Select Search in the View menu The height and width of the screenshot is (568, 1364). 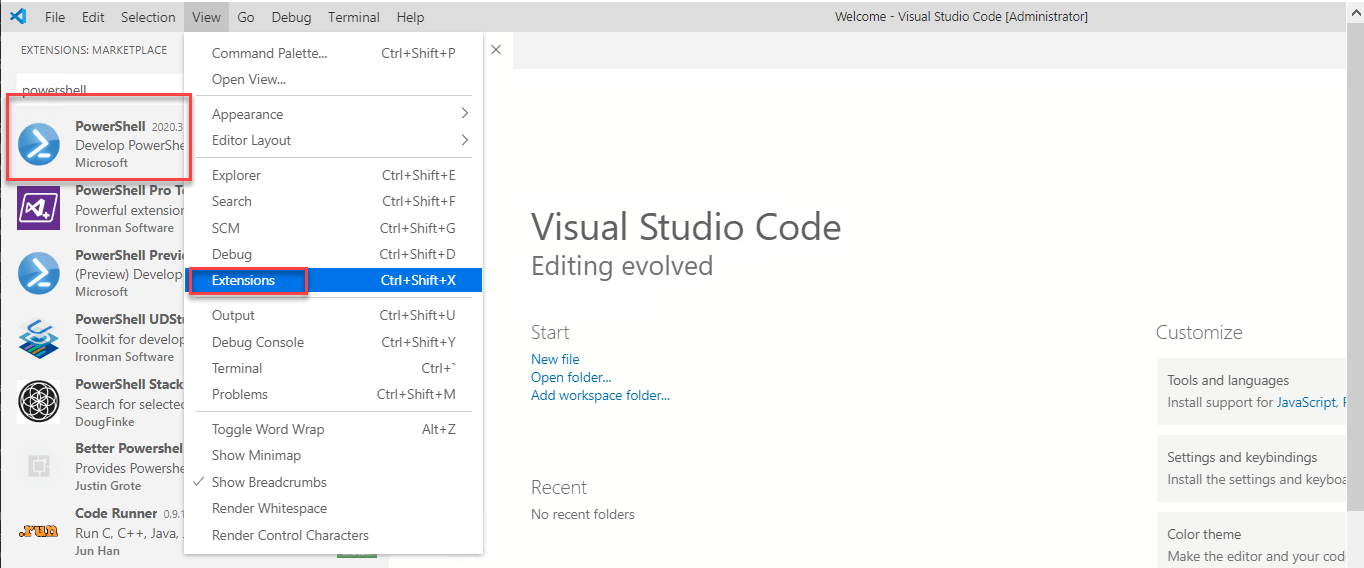pos(333,201)
